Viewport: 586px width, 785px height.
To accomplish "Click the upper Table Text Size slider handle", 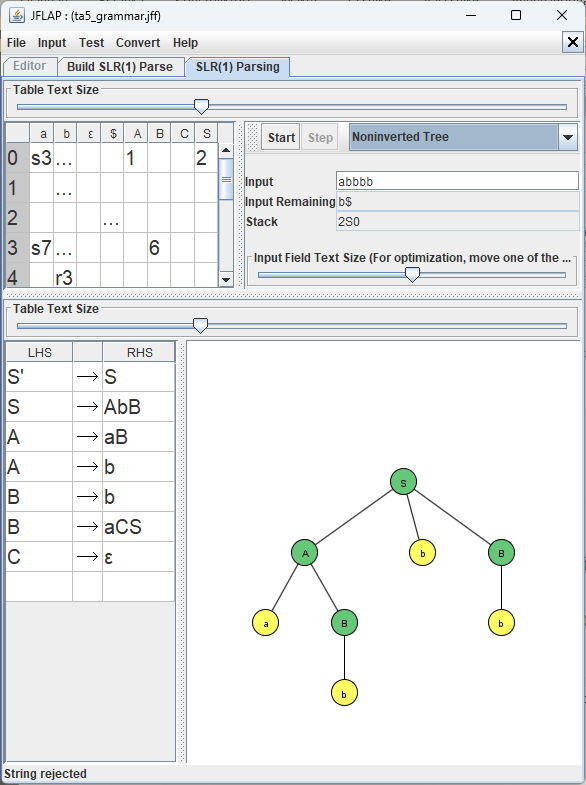I will tap(201, 106).
